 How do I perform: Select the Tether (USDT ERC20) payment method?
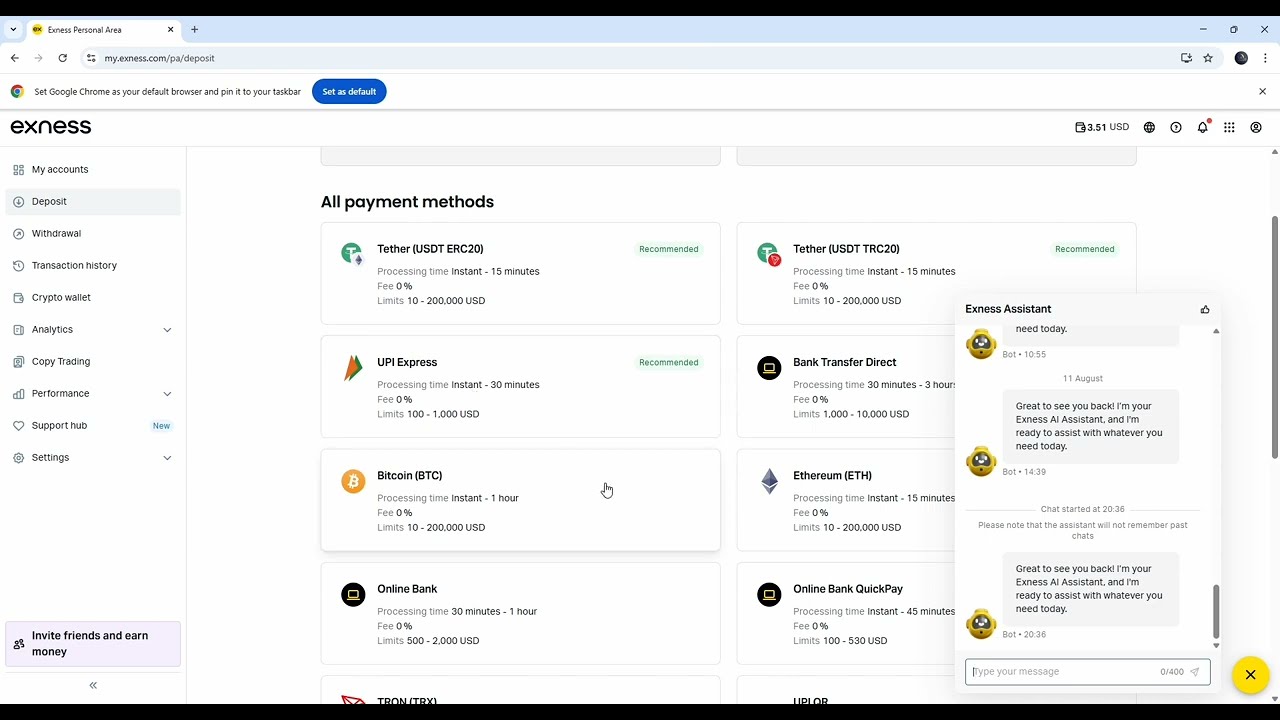pyautogui.click(x=520, y=273)
